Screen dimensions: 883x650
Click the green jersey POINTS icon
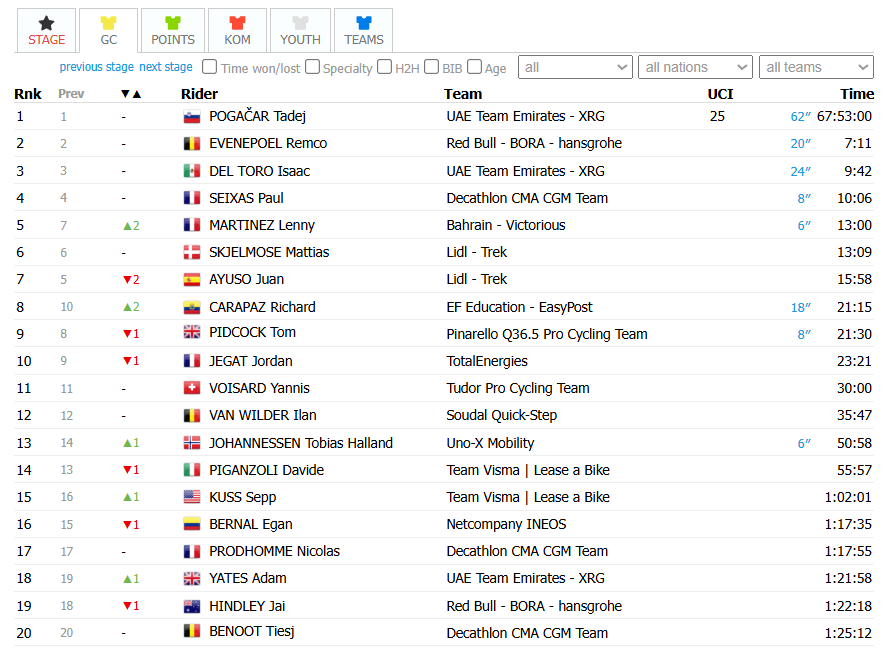(x=173, y=23)
